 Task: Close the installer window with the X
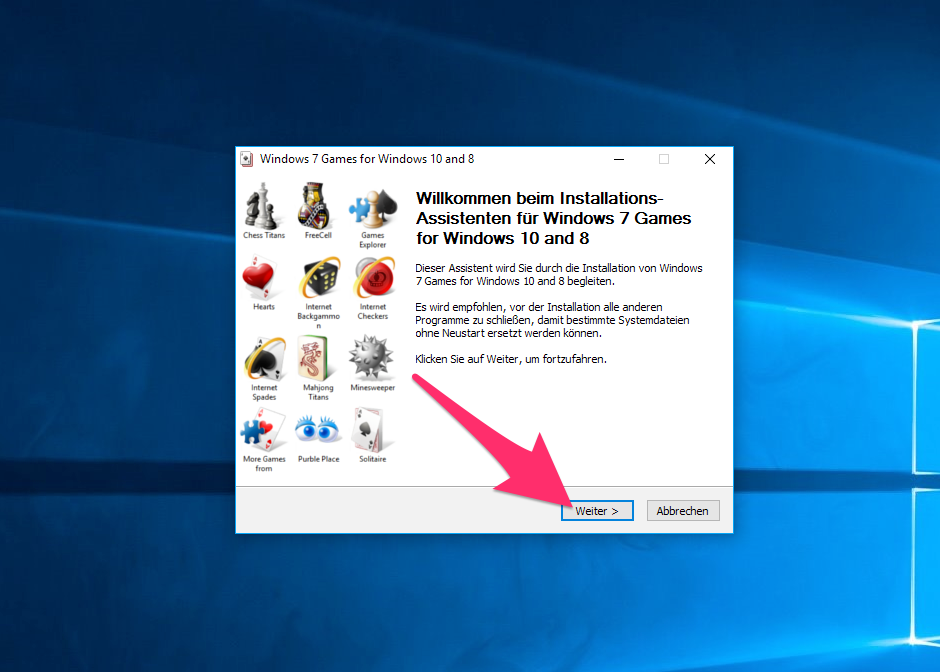click(x=710, y=159)
